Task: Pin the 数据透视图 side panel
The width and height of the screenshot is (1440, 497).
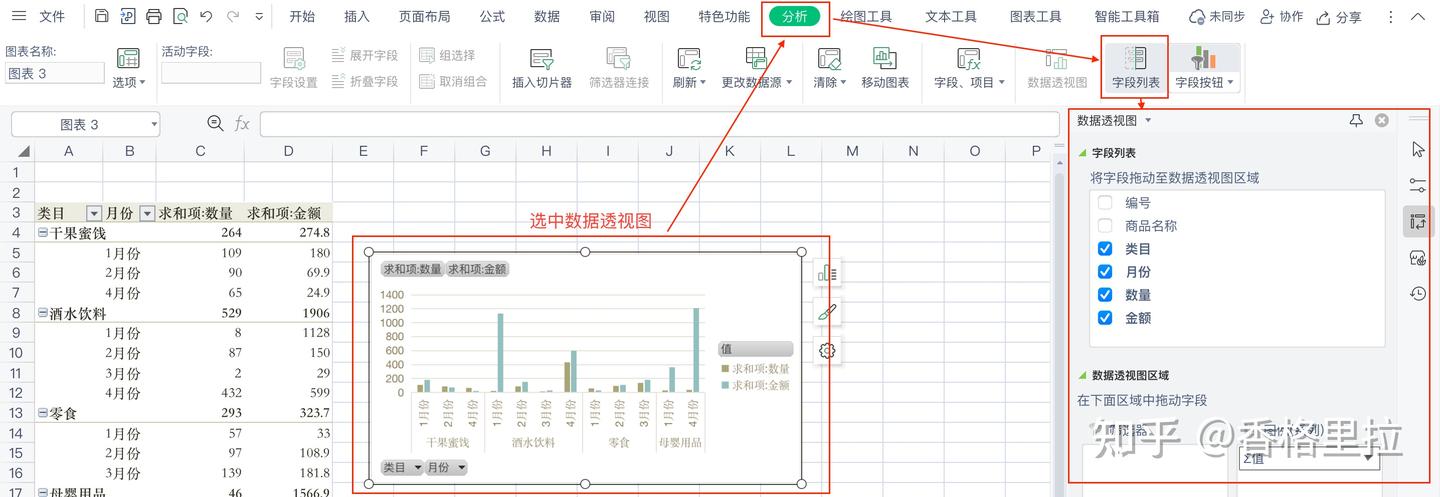Action: click(x=1356, y=120)
